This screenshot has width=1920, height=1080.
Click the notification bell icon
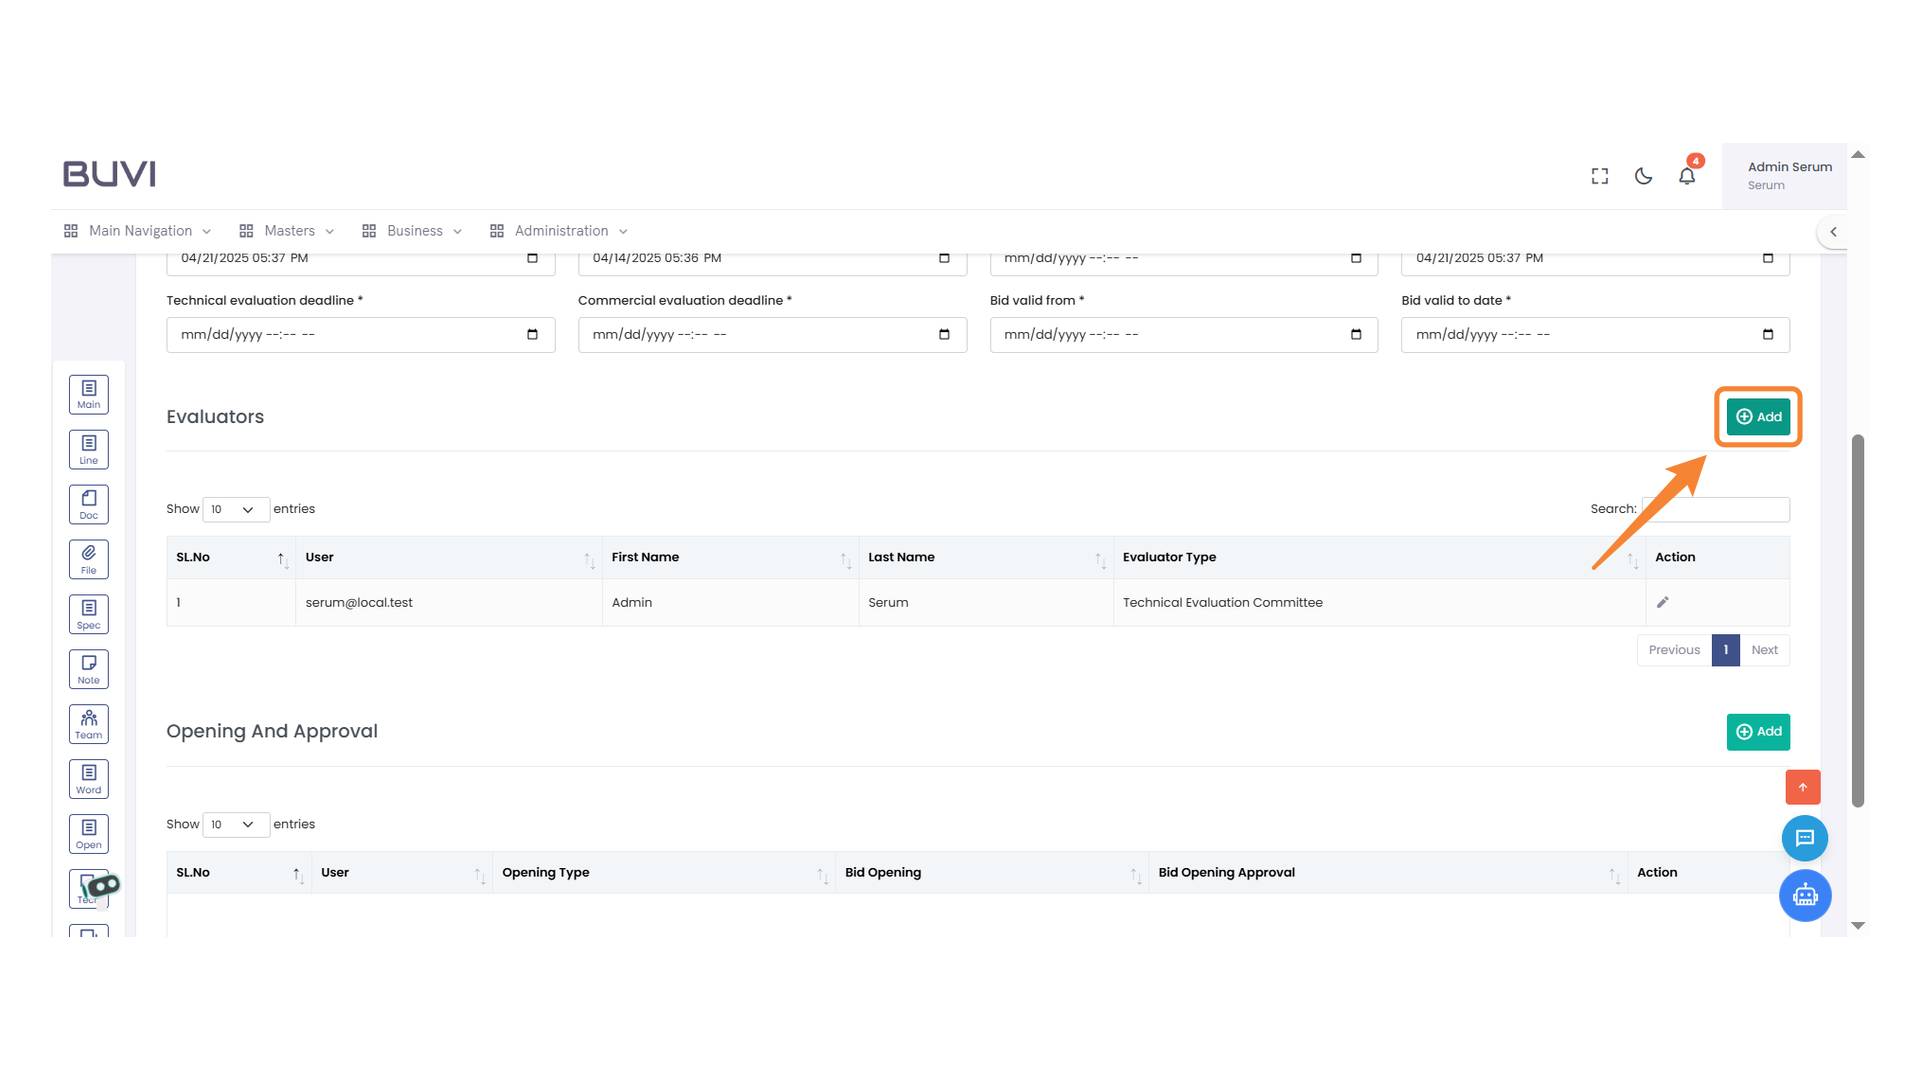[1686, 176]
